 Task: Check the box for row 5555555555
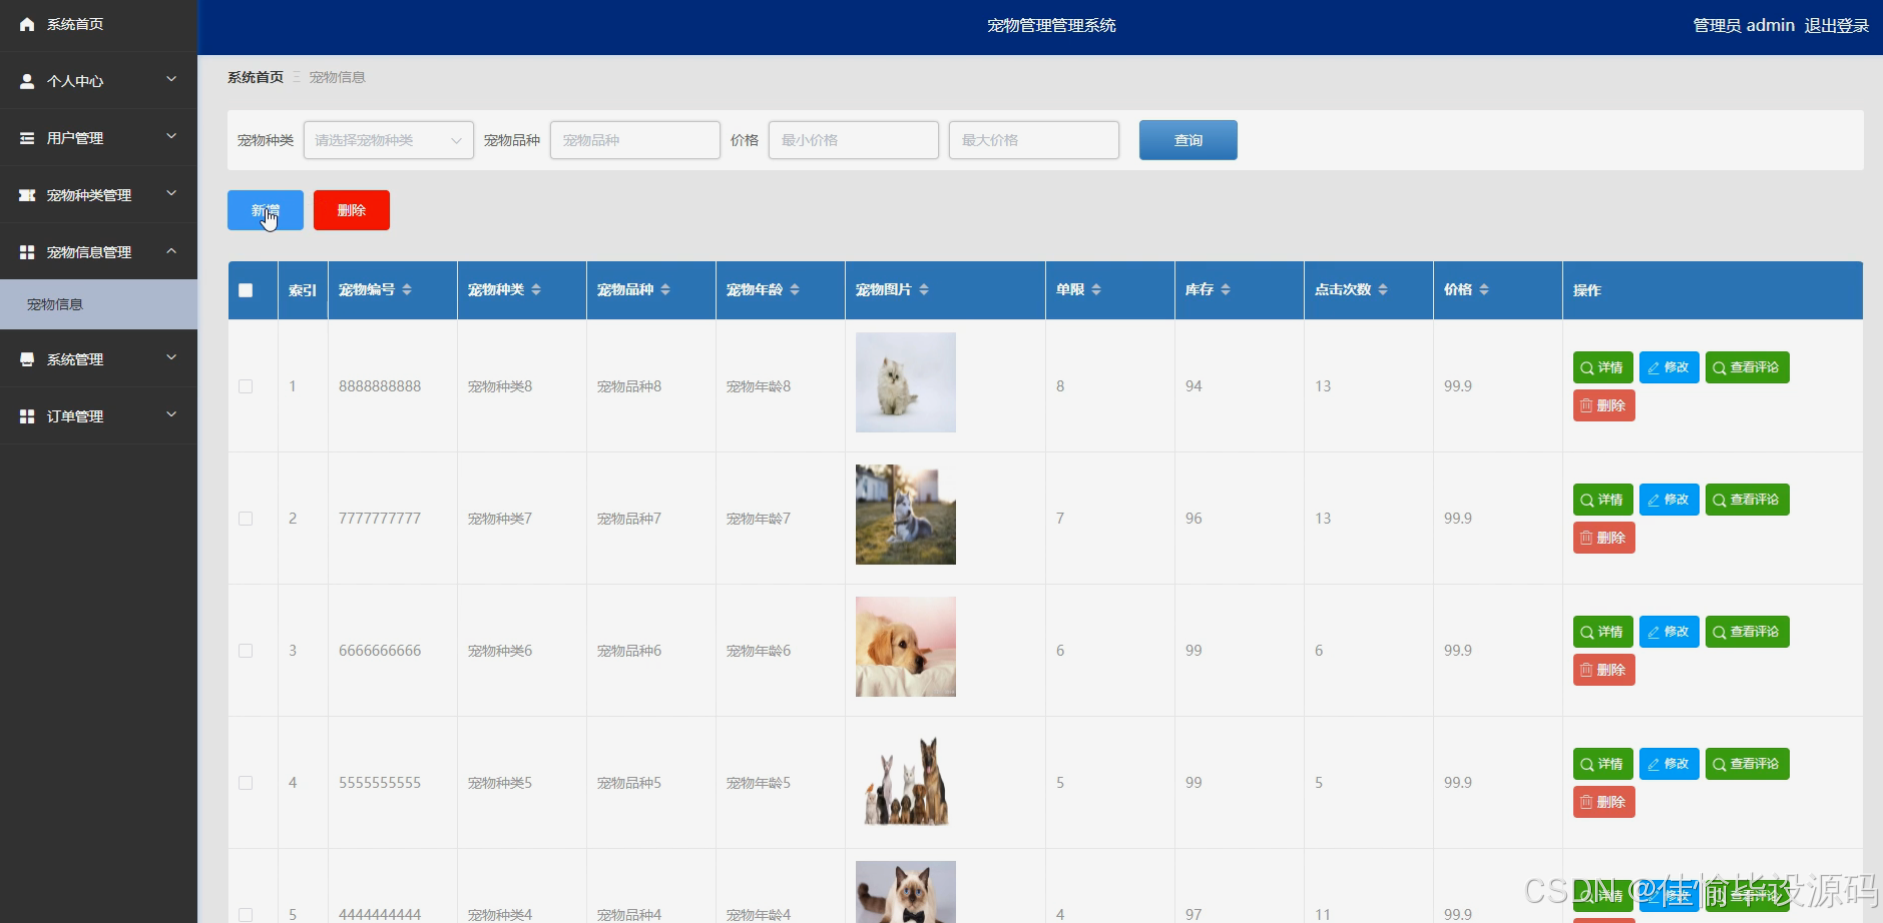[245, 782]
